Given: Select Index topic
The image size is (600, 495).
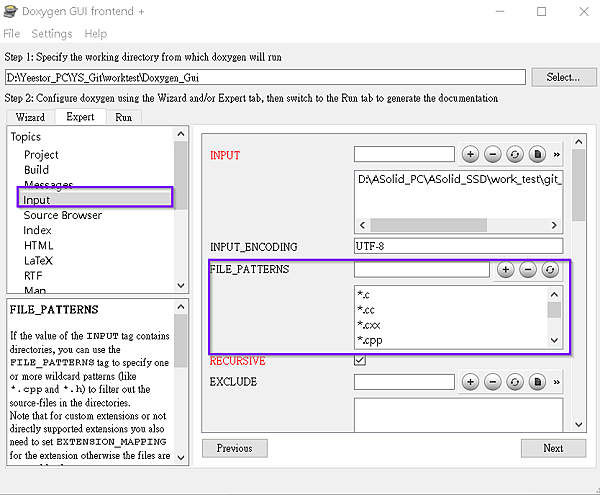Looking at the screenshot, I should pyautogui.click(x=37, y=230).
